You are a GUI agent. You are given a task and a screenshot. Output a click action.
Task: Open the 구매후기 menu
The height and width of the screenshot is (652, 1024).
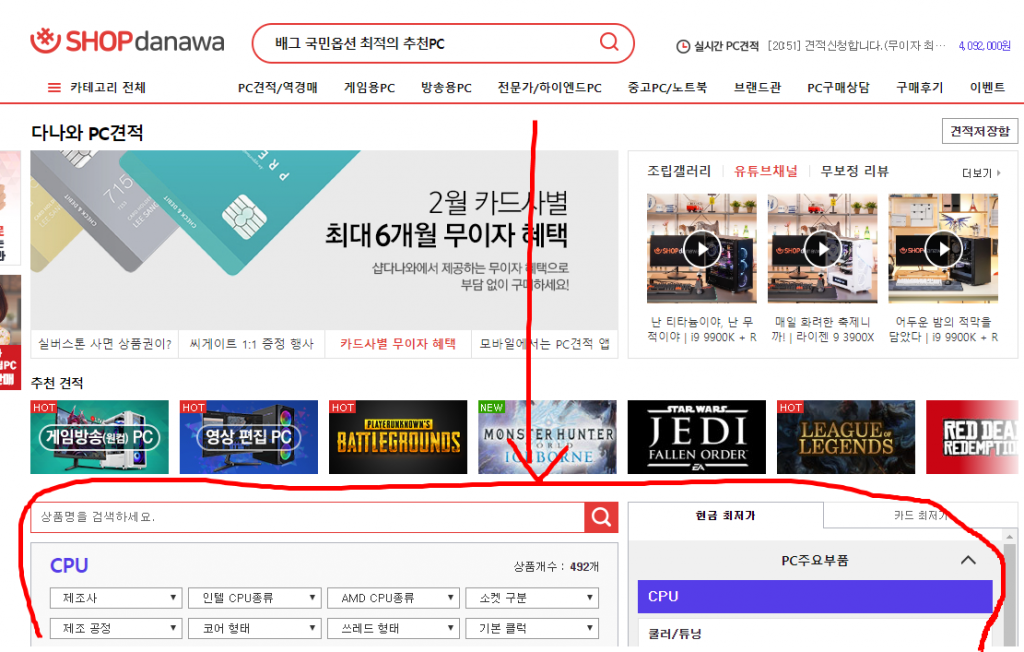pos(920,88)
